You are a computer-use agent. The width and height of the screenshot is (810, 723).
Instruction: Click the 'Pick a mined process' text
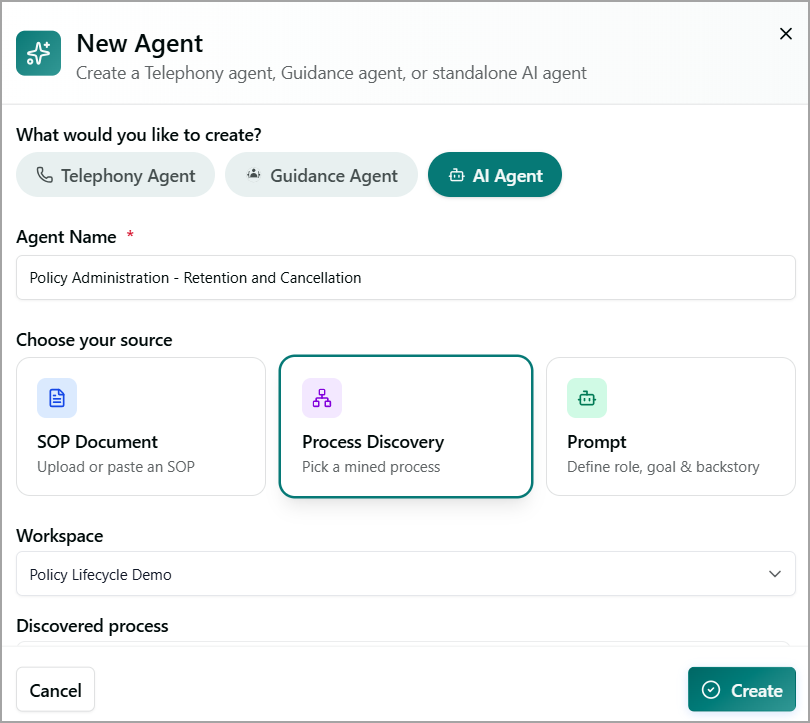point(371,467)
